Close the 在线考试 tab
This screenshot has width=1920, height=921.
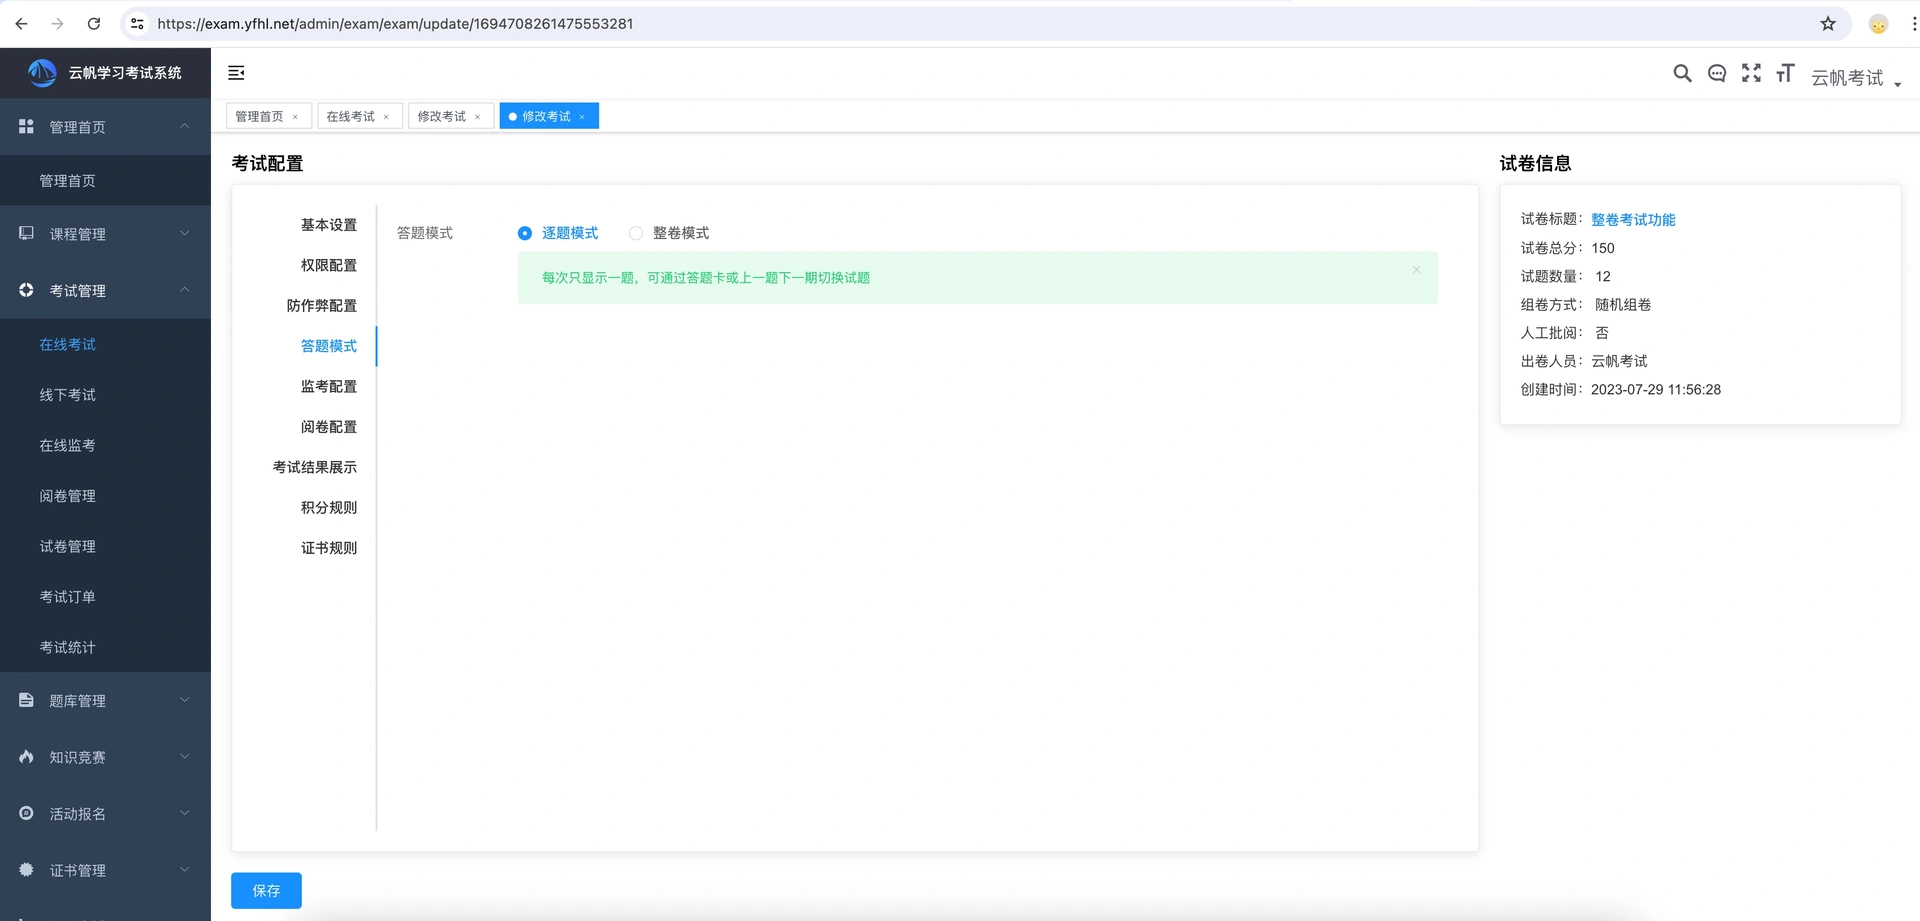pyautogui.click(x=386, y=117)
